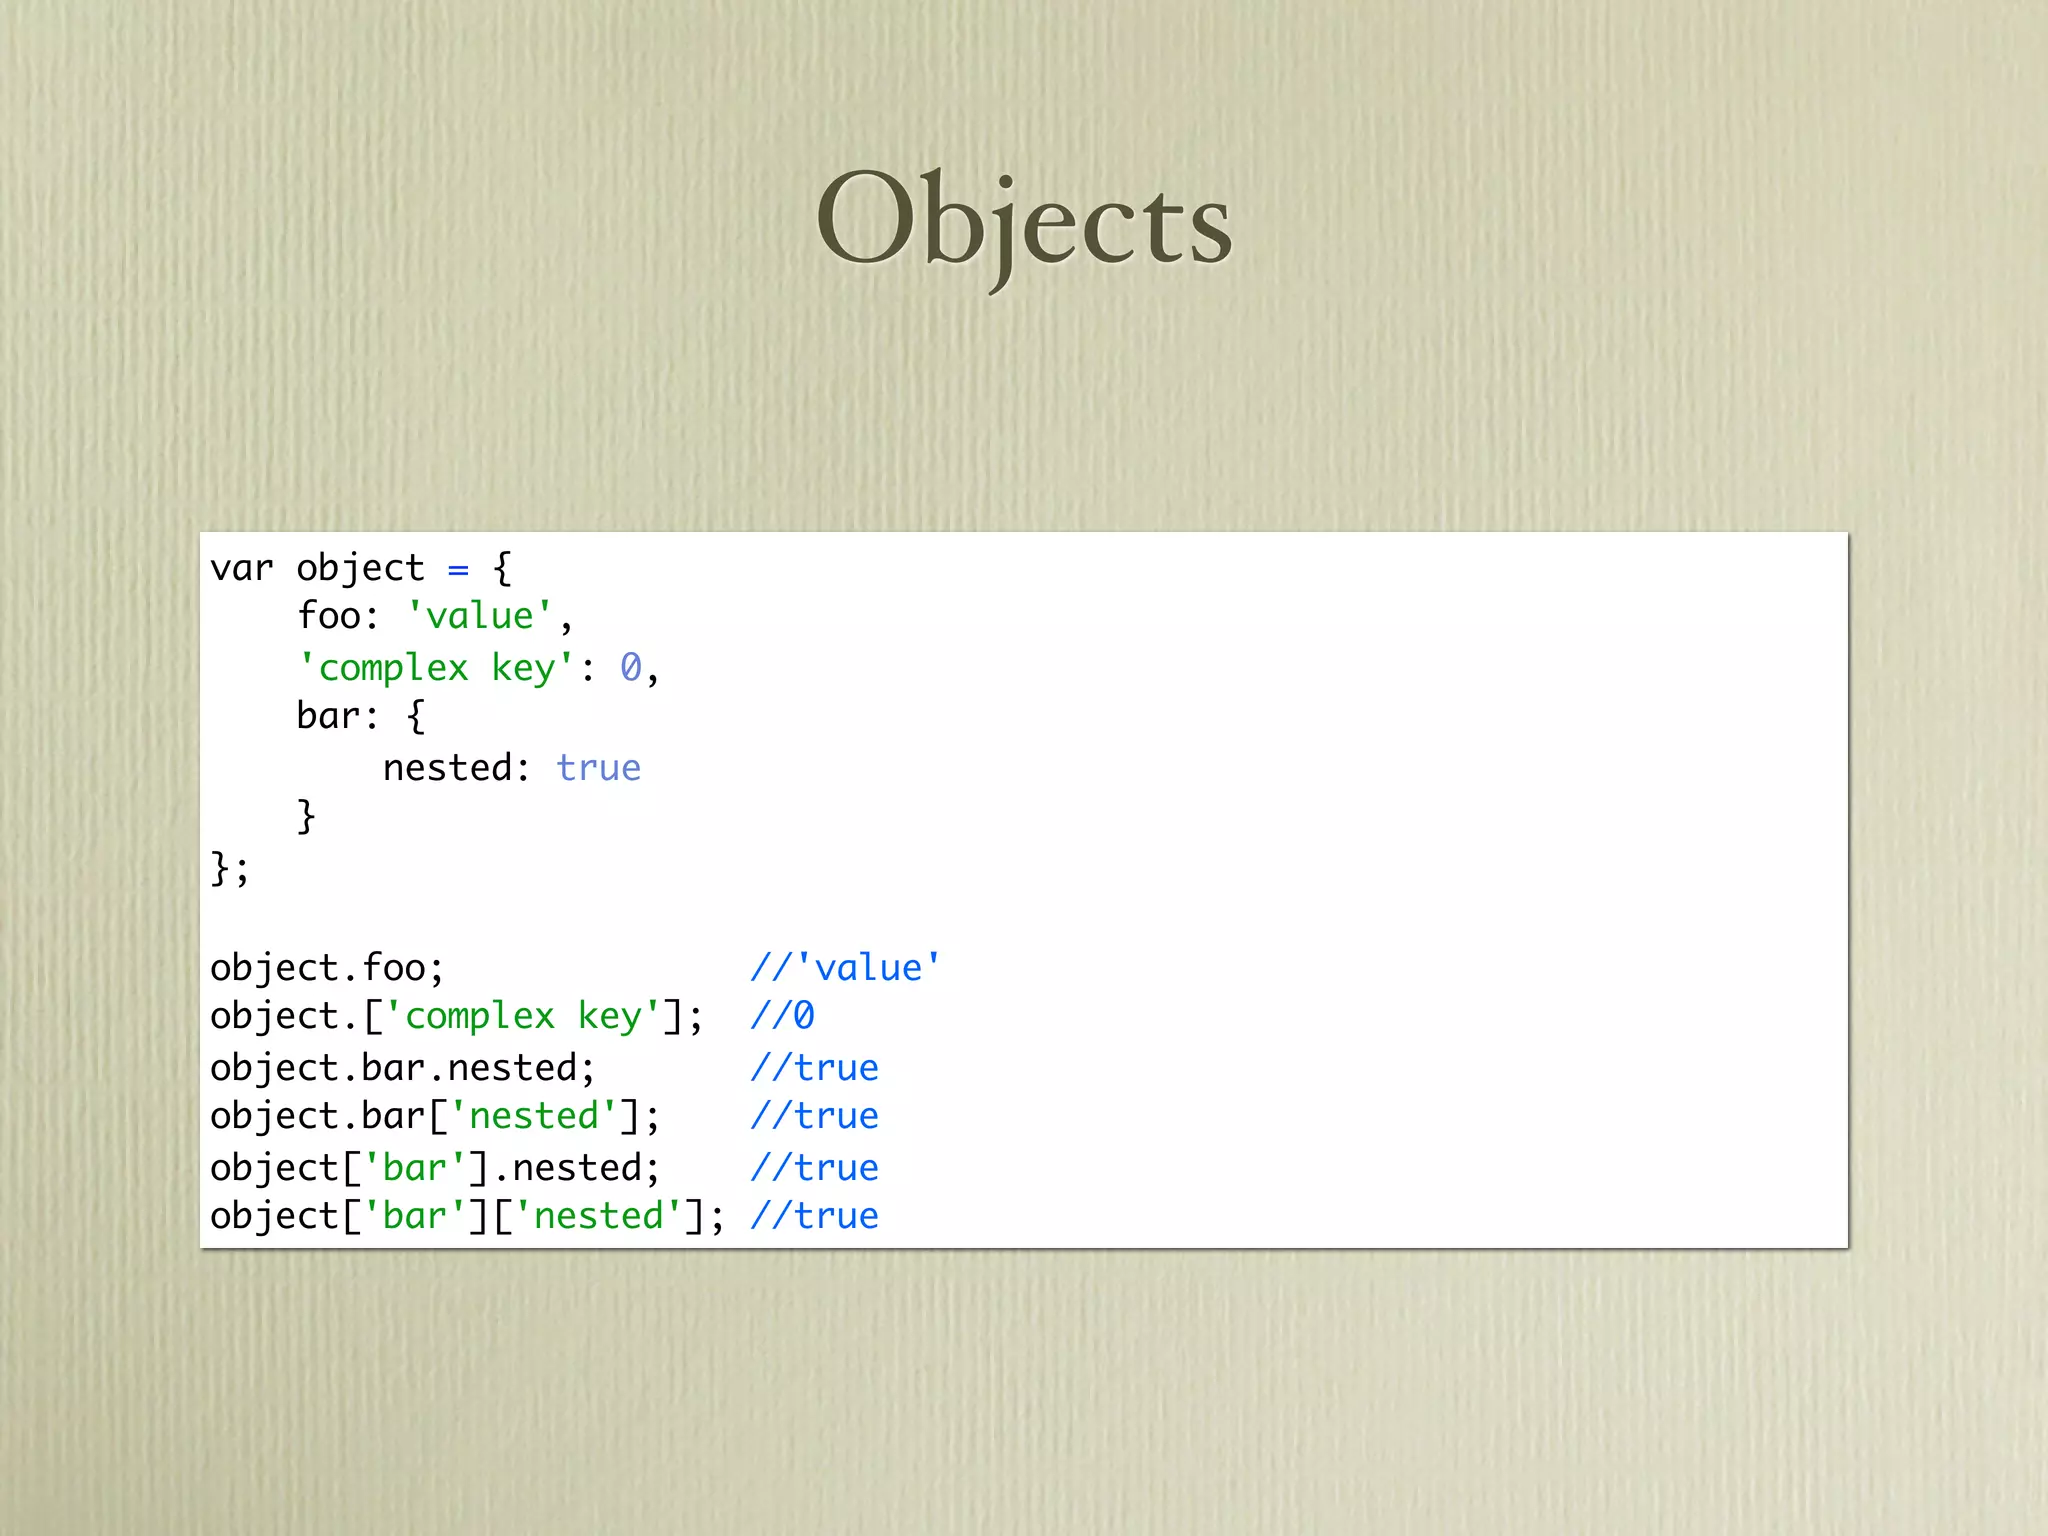Click the 'nested: true' line
The height and width of the screenshot is (1536, 2048).
pyautogui.click(x=511, y=768)
